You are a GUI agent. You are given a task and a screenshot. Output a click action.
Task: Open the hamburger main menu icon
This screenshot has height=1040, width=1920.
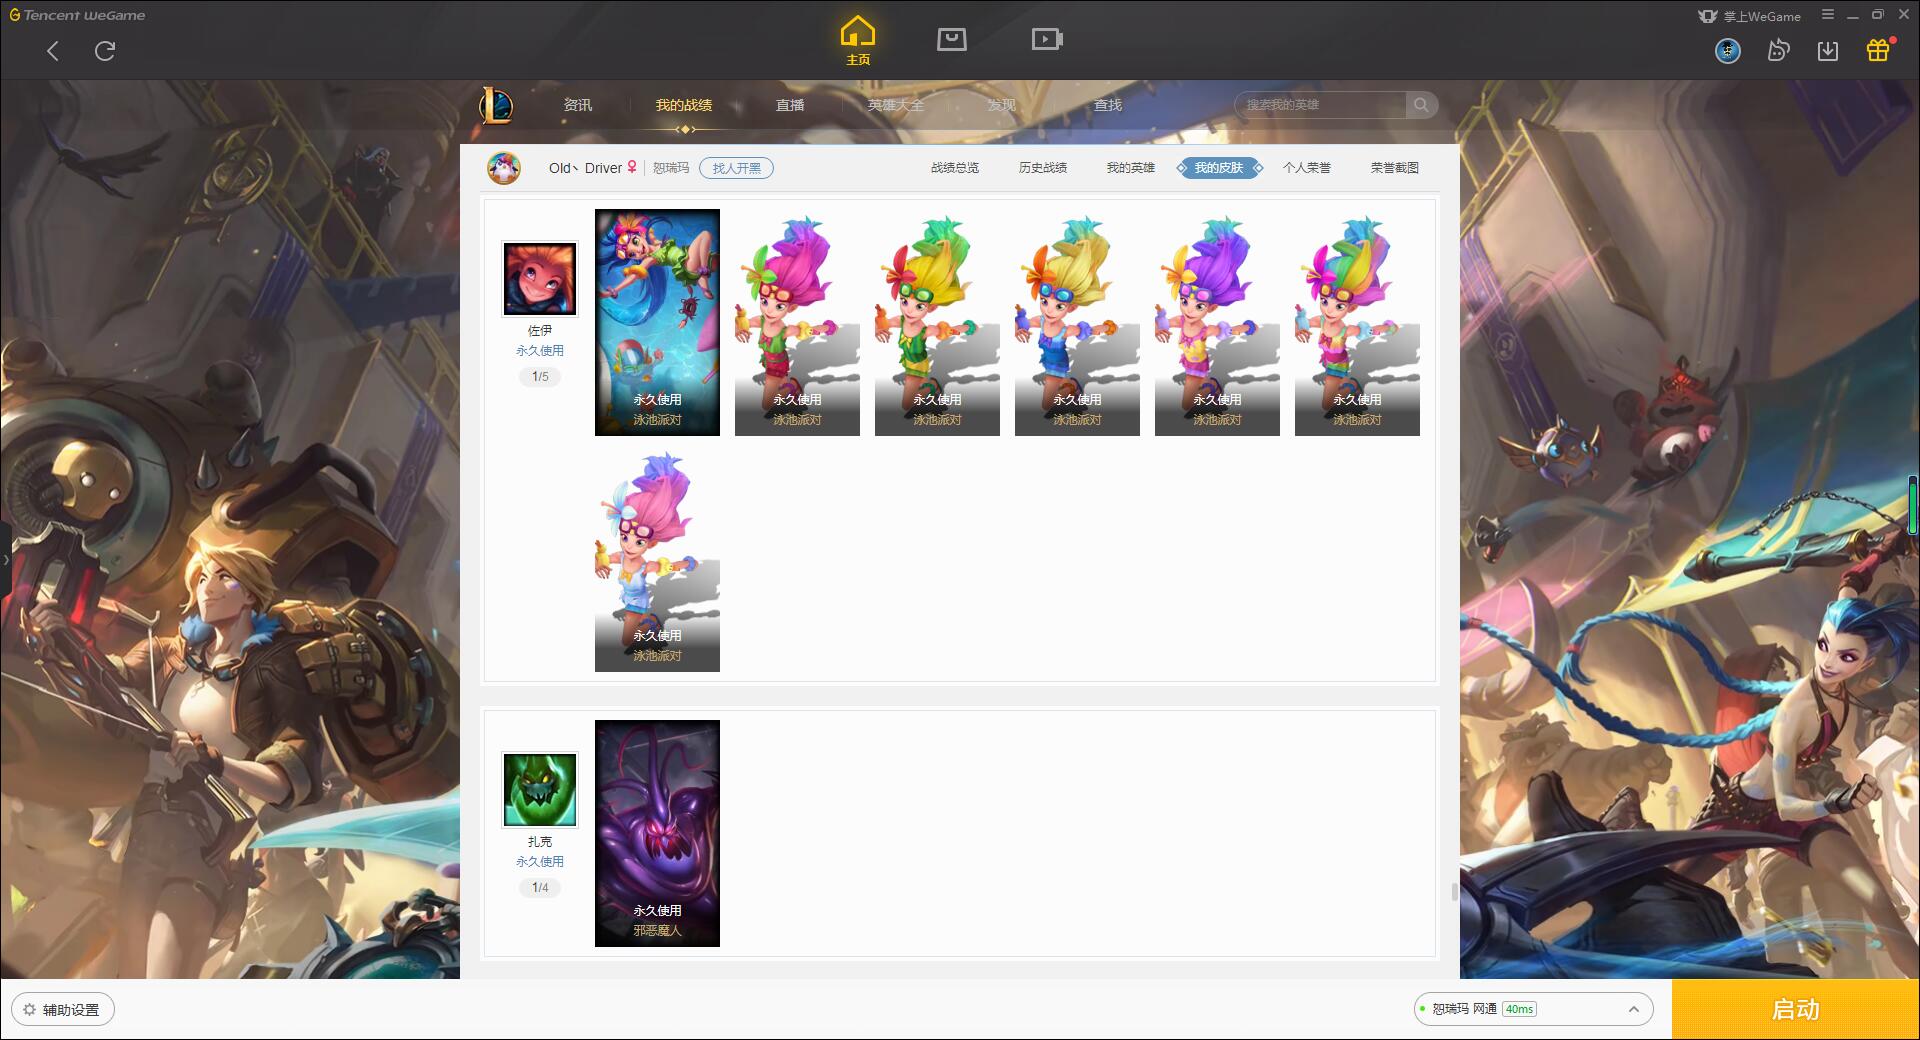point(1828,15)
